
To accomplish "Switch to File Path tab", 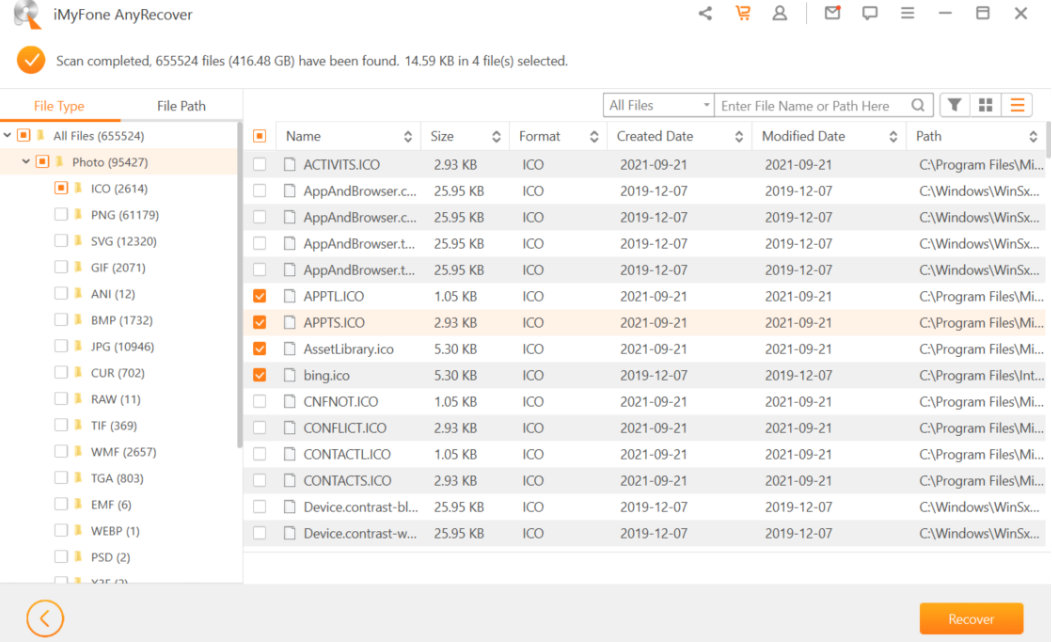I will click(x=181, y=106).
